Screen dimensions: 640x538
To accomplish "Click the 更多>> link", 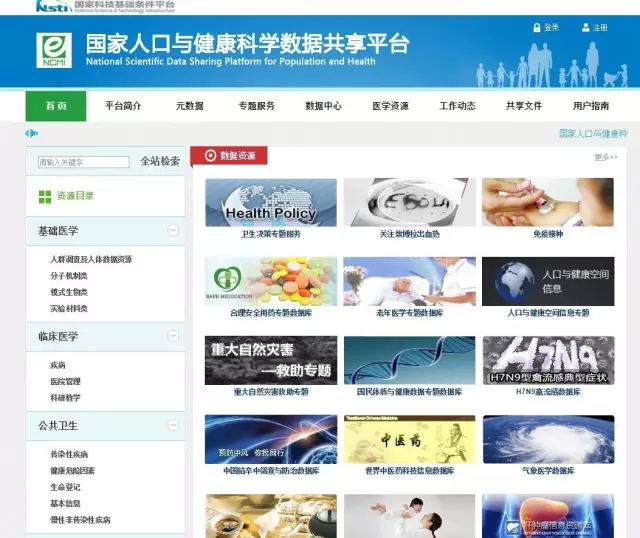I will pos(605,157).
